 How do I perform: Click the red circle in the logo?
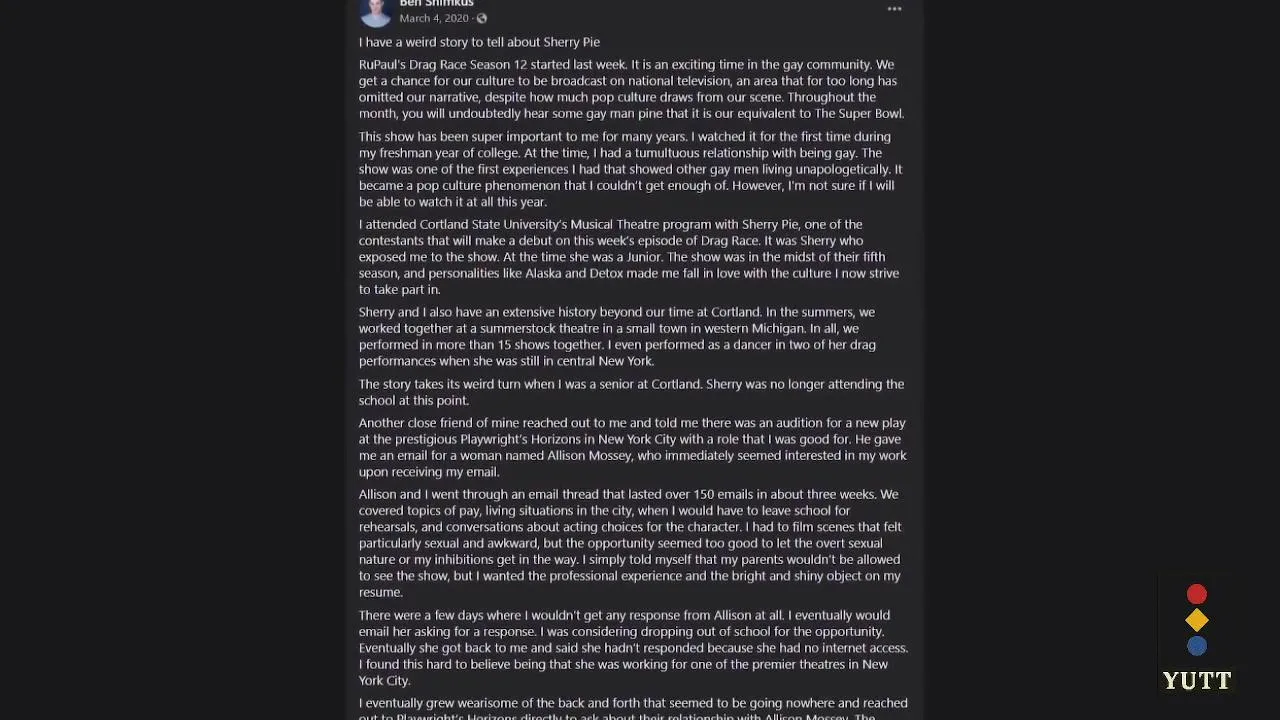1197,595
